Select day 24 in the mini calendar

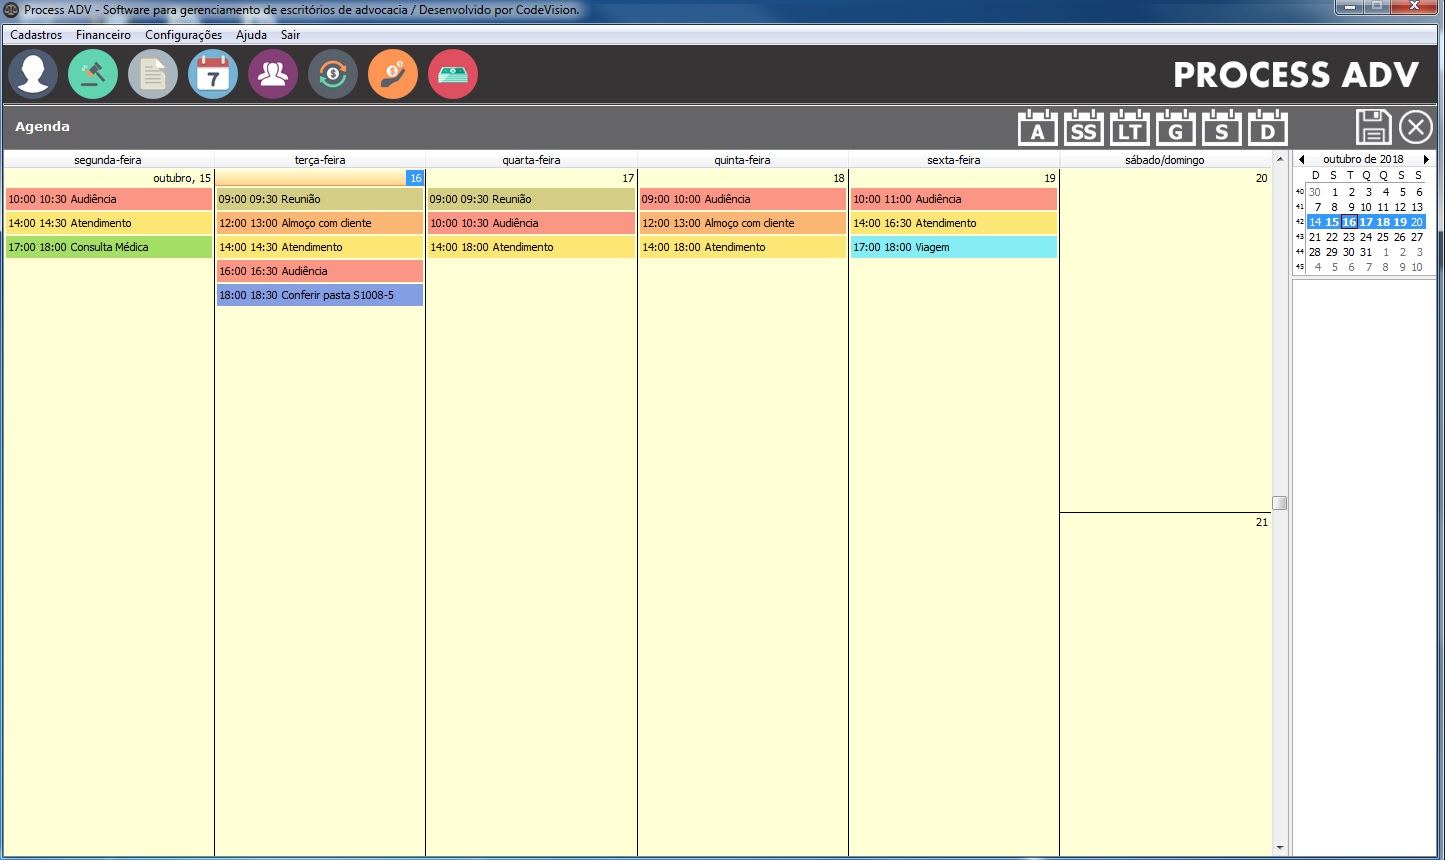[1366, 237]
